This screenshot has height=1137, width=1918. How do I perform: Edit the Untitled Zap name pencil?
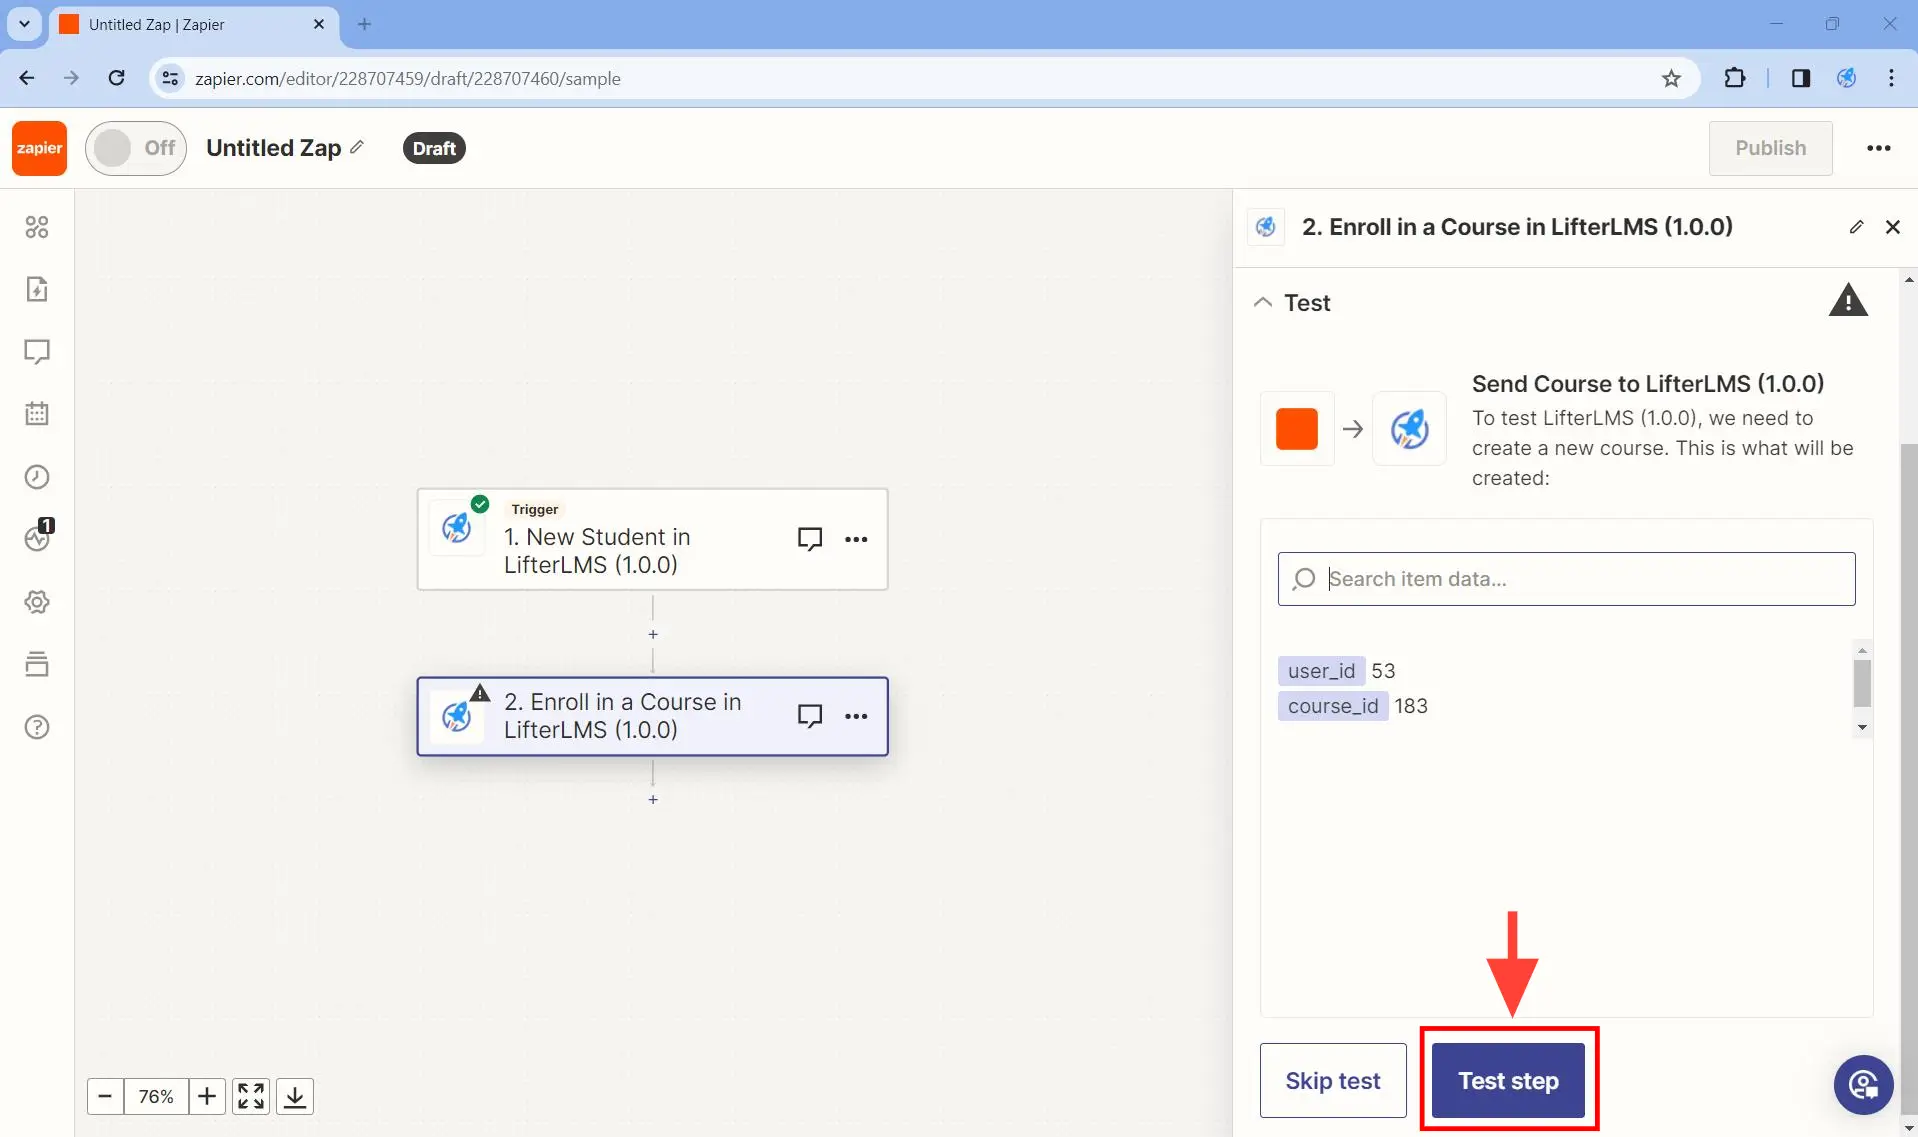(x=357, y=147)
